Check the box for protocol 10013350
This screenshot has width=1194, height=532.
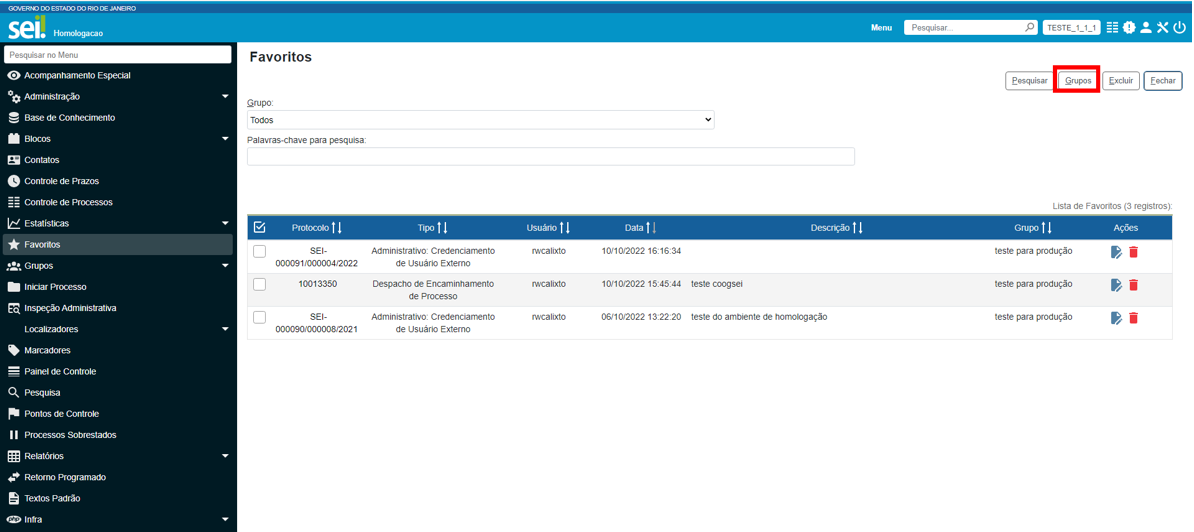[x=260, y=285]
